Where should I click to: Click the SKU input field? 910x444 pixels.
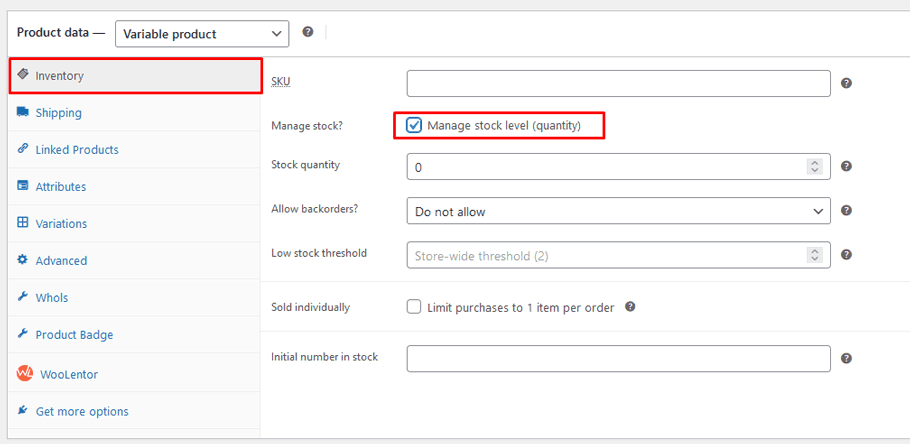[x=619, y=84]
